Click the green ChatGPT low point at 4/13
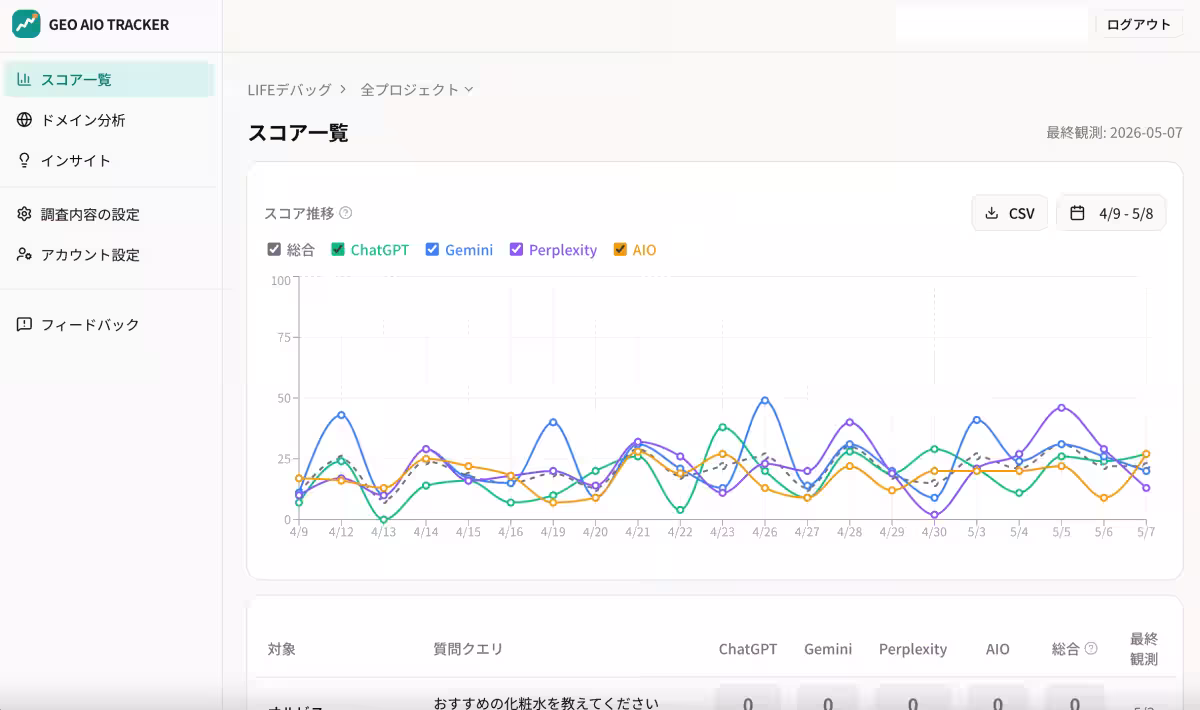This screenshot has width=1200, height=710. coord(384,519)
